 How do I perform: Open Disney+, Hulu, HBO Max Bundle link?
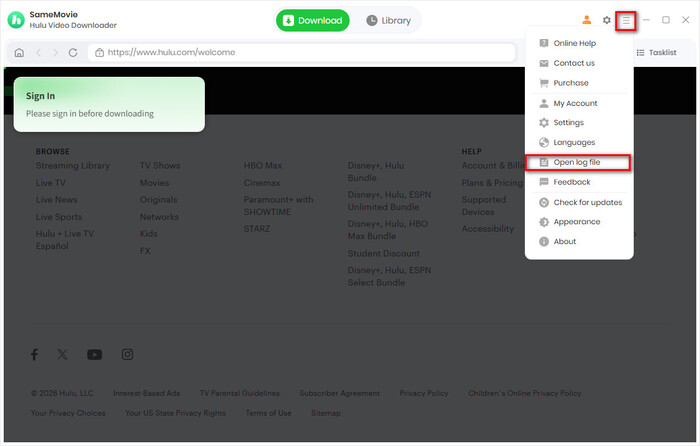pyautogui.click(x=388, y=230)
